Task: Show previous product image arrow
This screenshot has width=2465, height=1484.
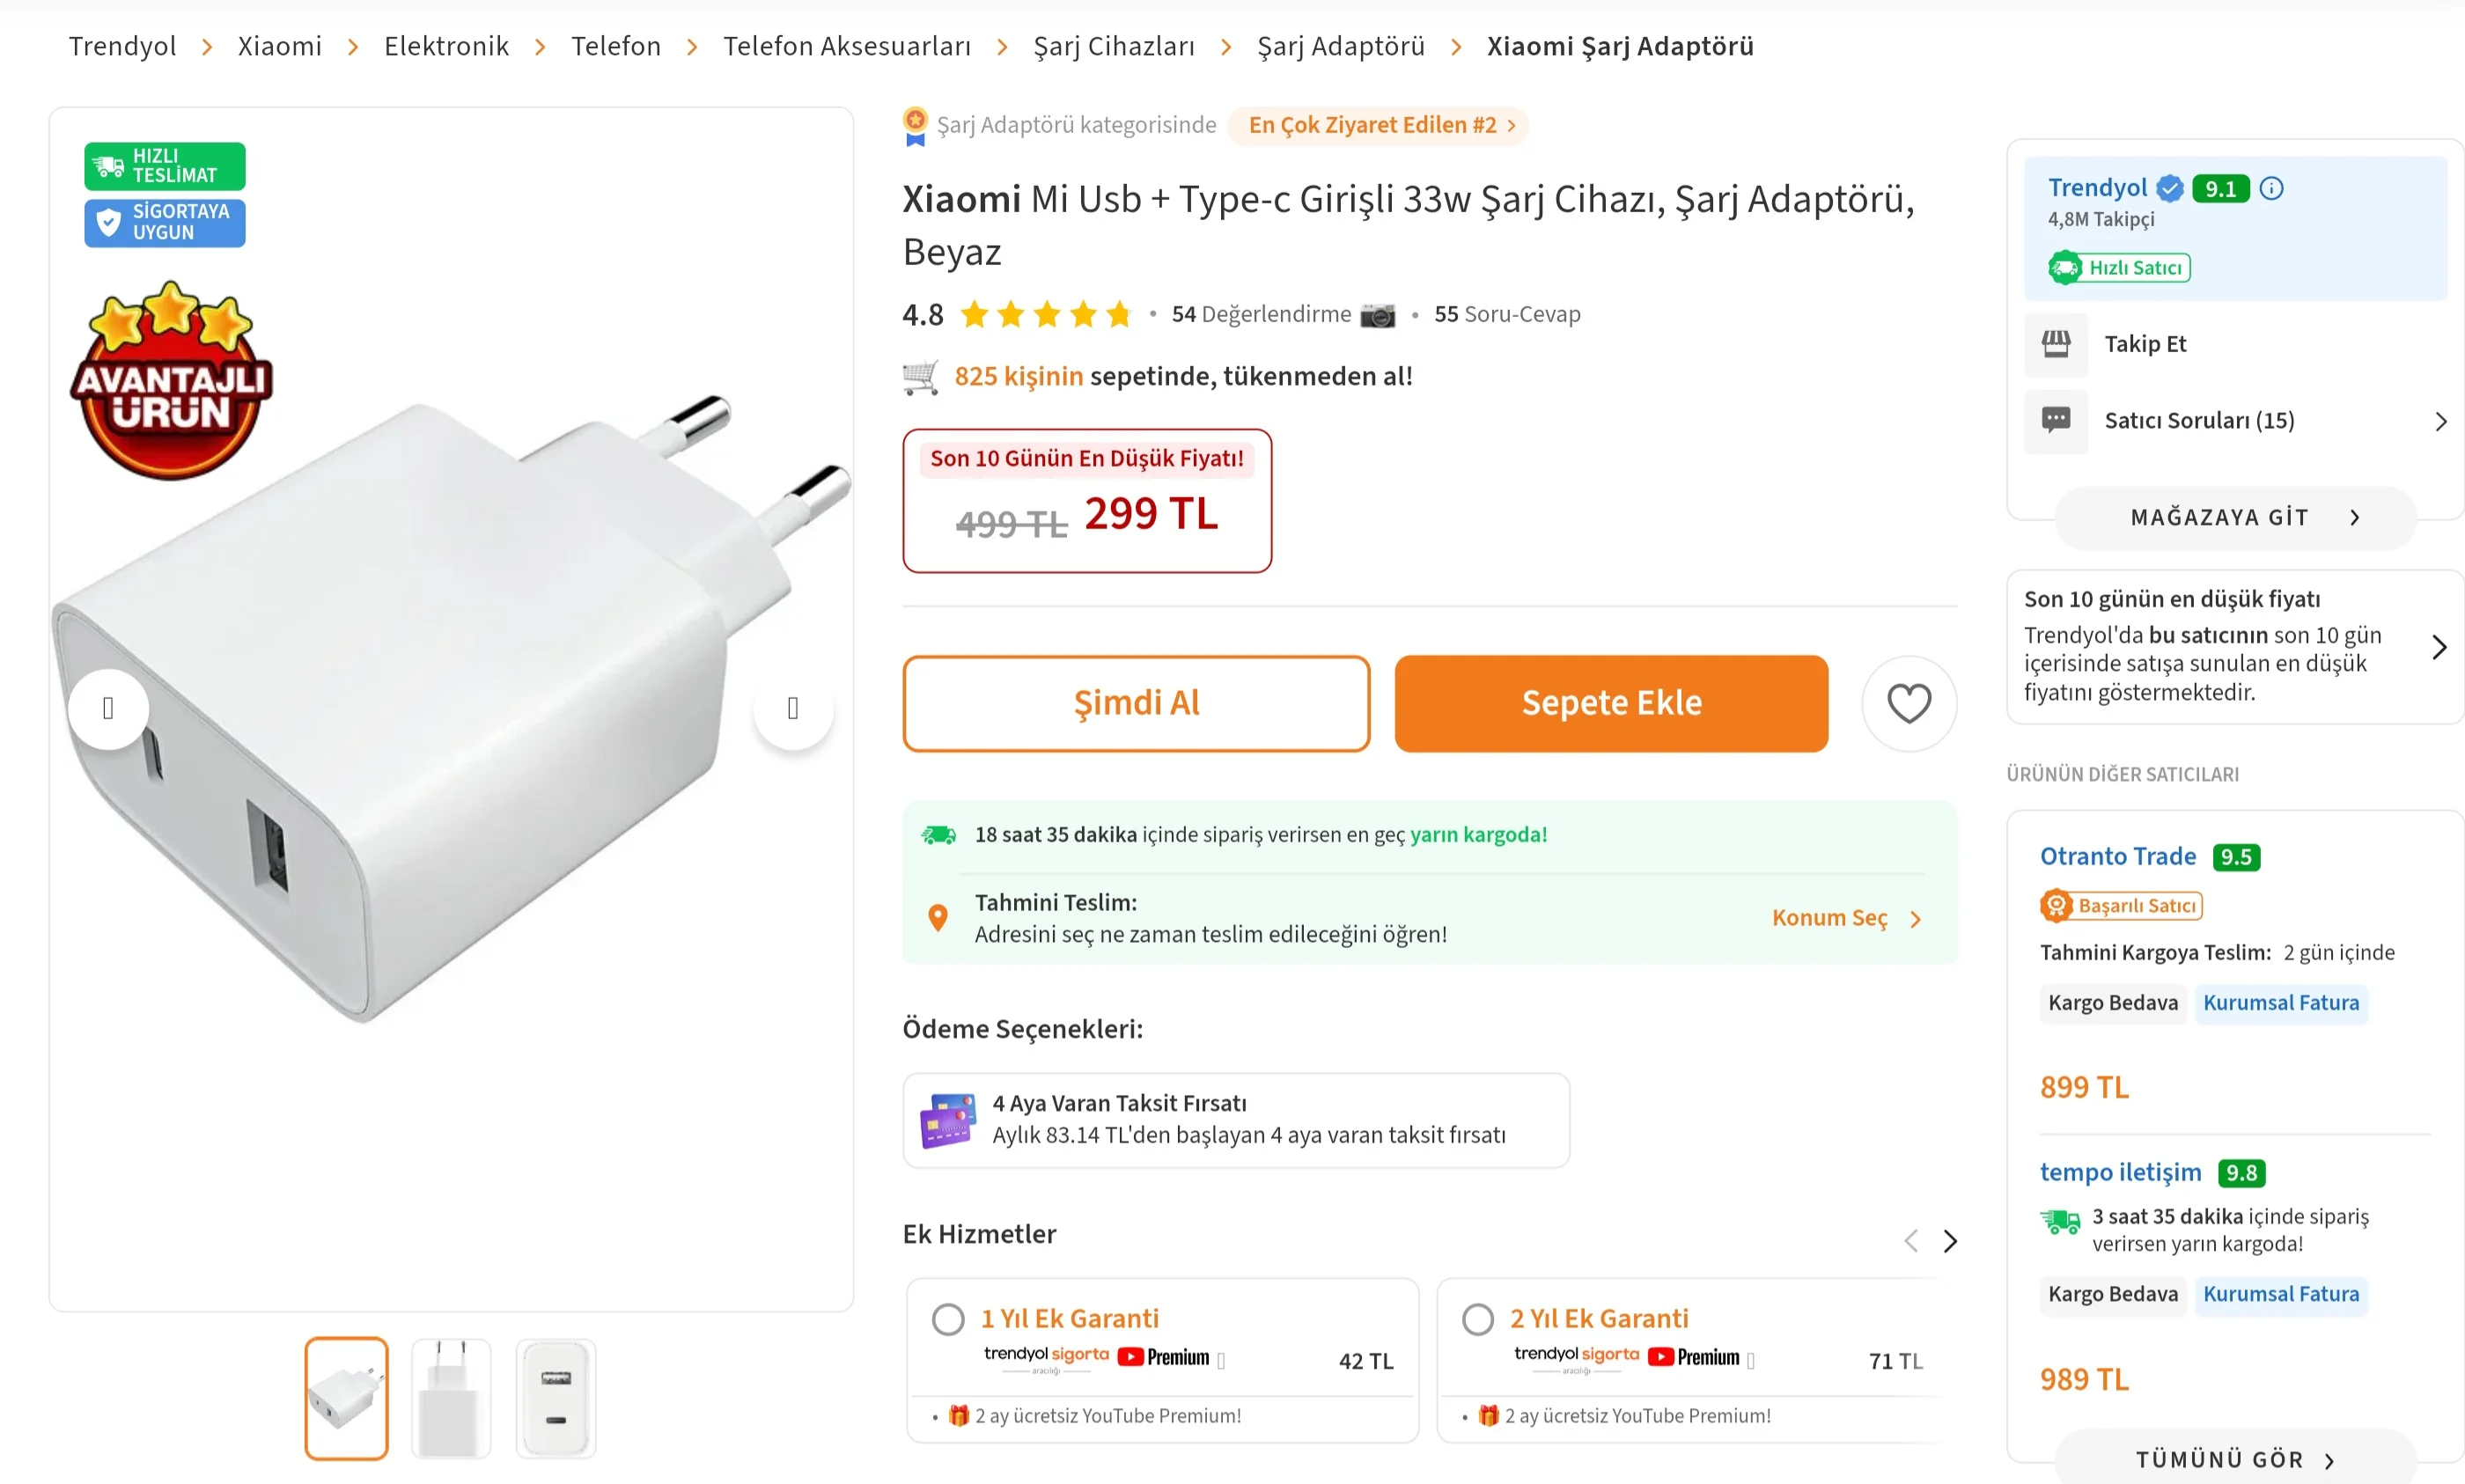Action: [108, 708]
